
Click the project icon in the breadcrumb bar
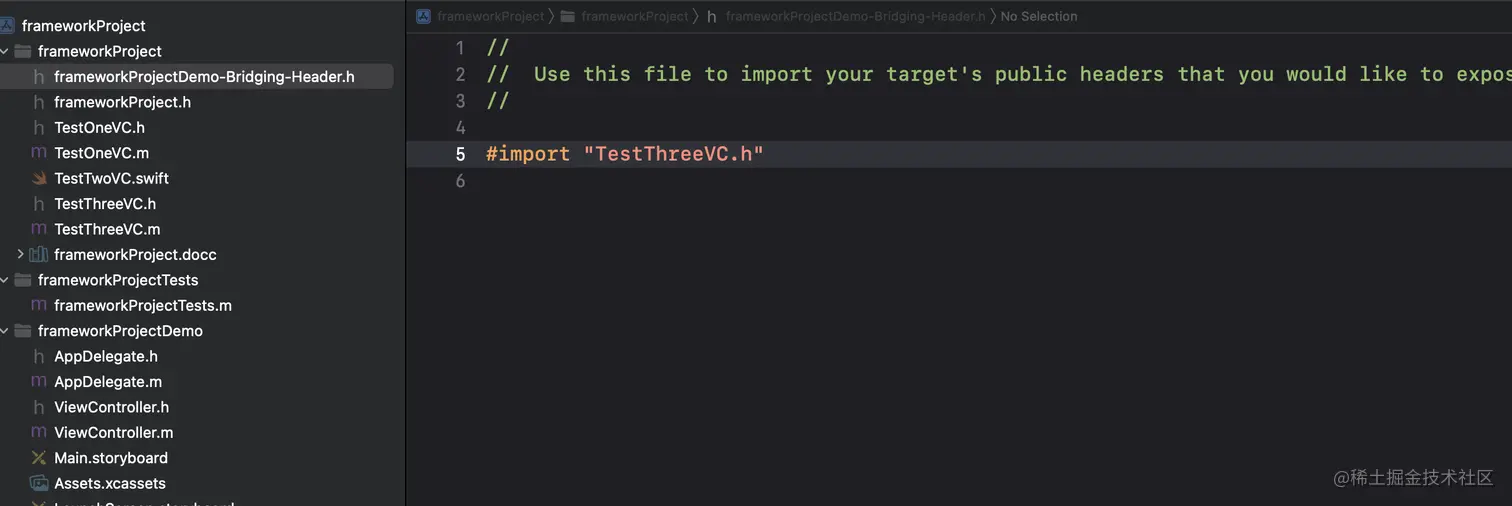(424, 16)
